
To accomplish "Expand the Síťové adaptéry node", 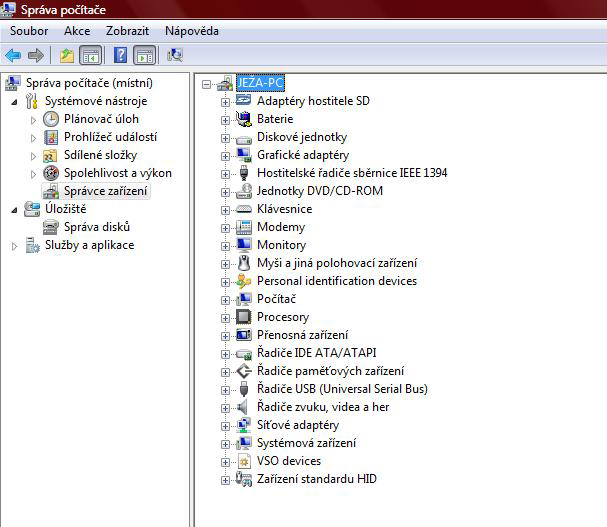I will [225, 426].
